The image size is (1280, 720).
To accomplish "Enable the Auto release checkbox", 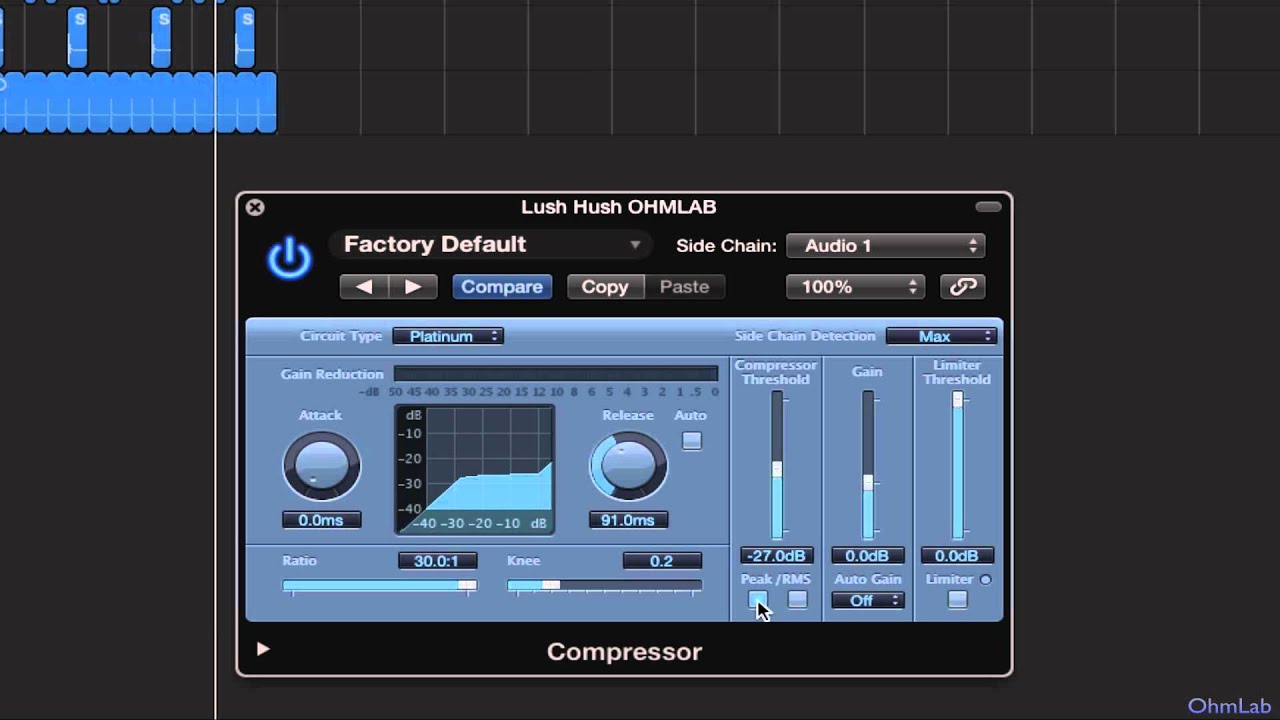I will click(691, 441).
